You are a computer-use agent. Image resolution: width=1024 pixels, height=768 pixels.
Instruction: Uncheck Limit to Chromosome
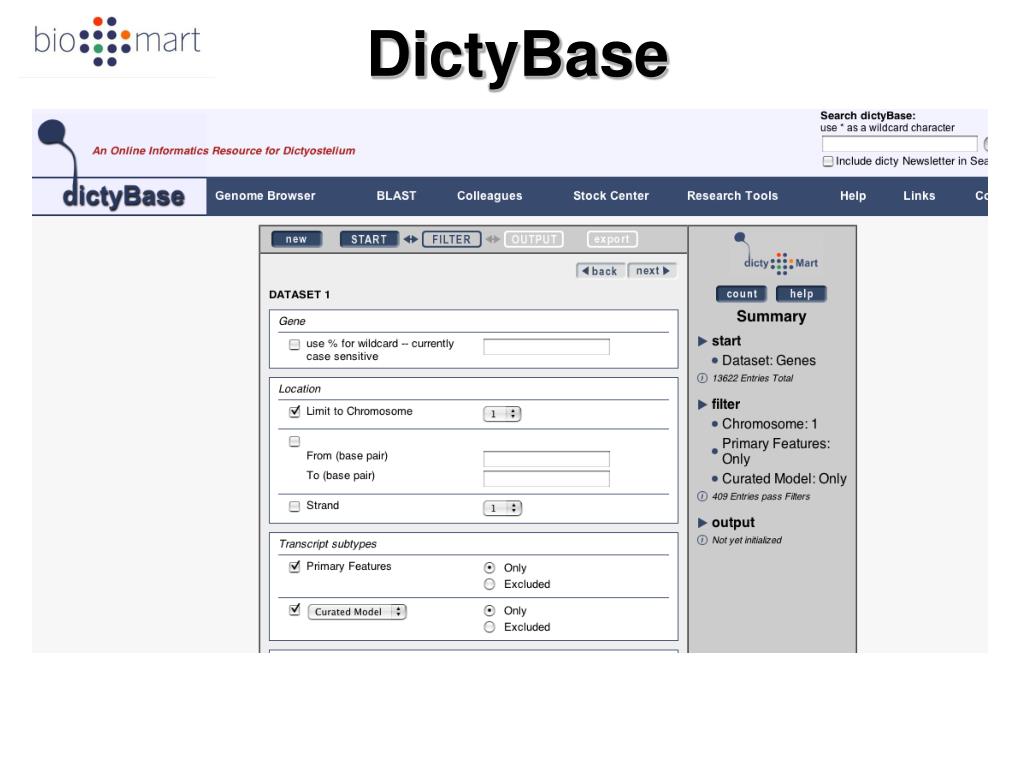click(x=295, y=411)
